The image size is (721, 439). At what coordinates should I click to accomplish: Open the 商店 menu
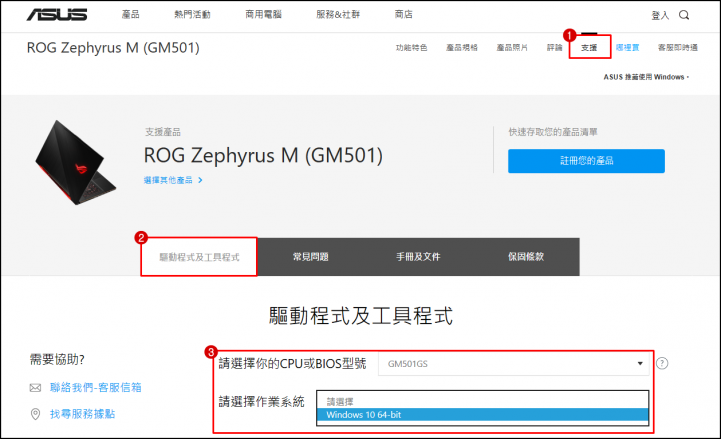(x=404, y=15)
